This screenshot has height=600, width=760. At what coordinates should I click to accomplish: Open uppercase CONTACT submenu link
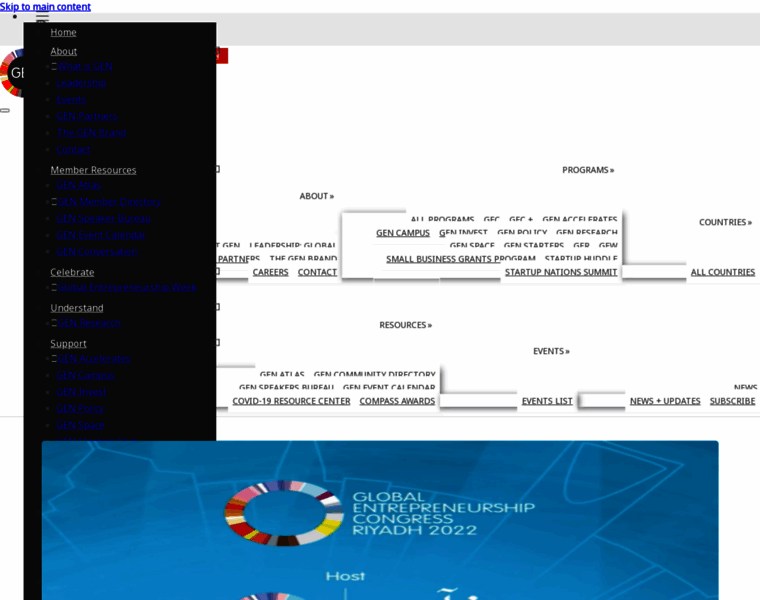coord(317,272)
